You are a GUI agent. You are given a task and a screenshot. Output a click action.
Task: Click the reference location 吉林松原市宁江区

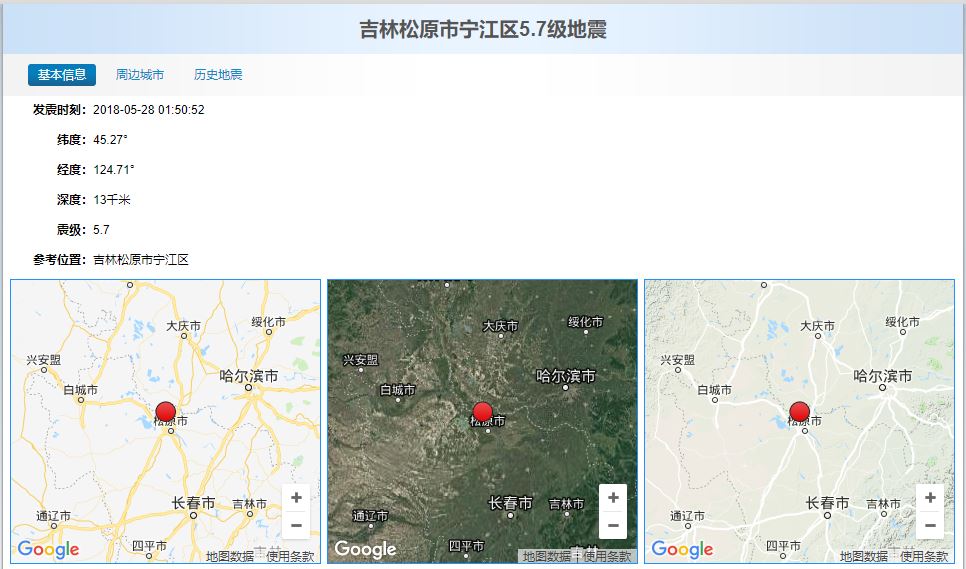(x=140, y=260)
